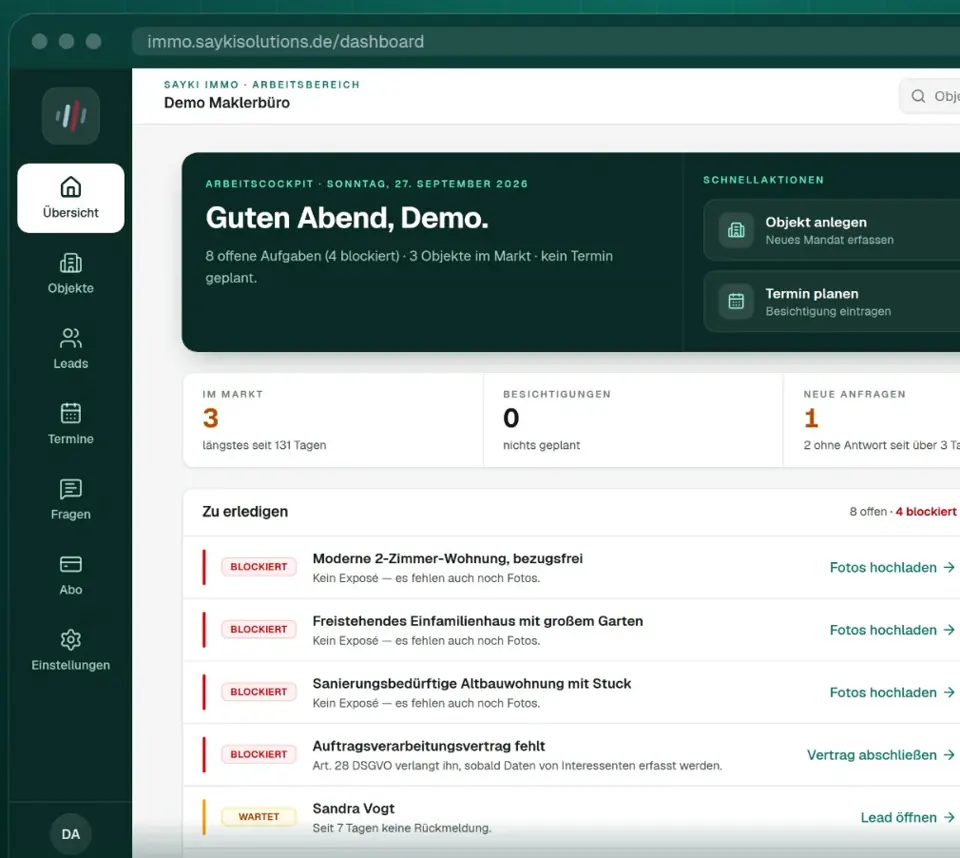Click title Freistehendes Einfamilienhaus mit großem Garten

(x=478, y=621)
